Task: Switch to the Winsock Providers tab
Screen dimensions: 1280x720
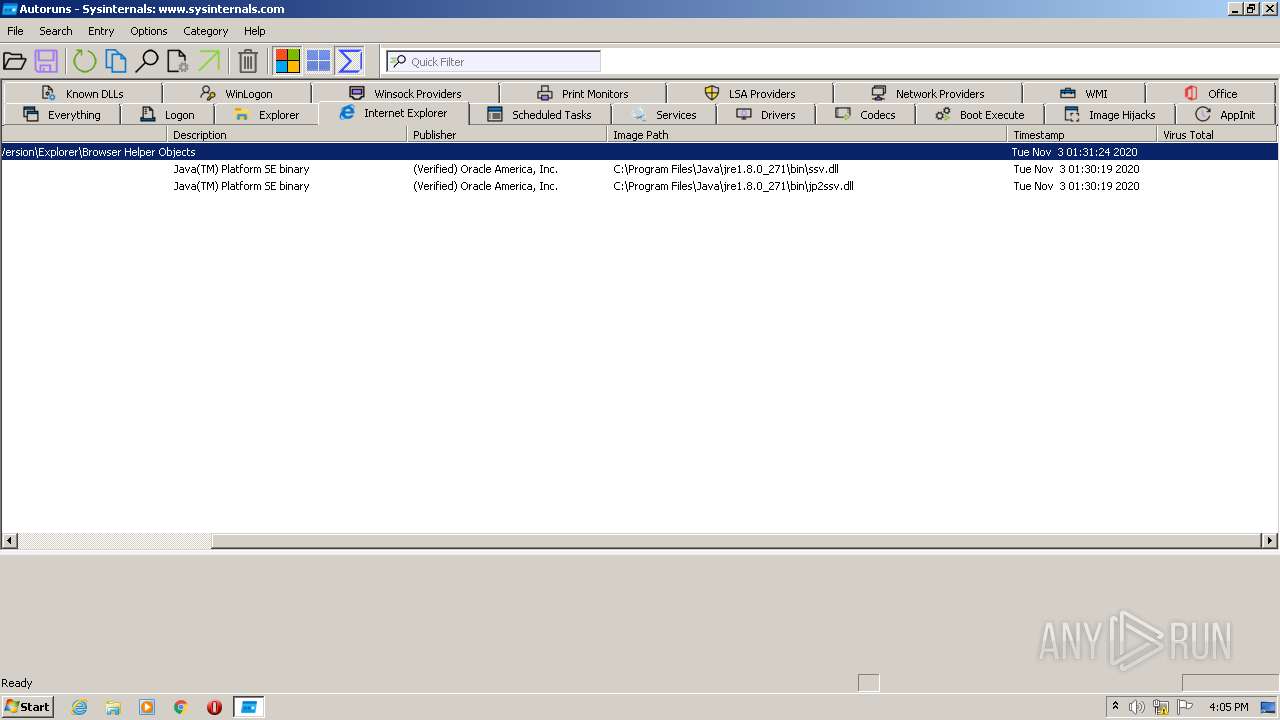Action: click(x=405, y=93)
